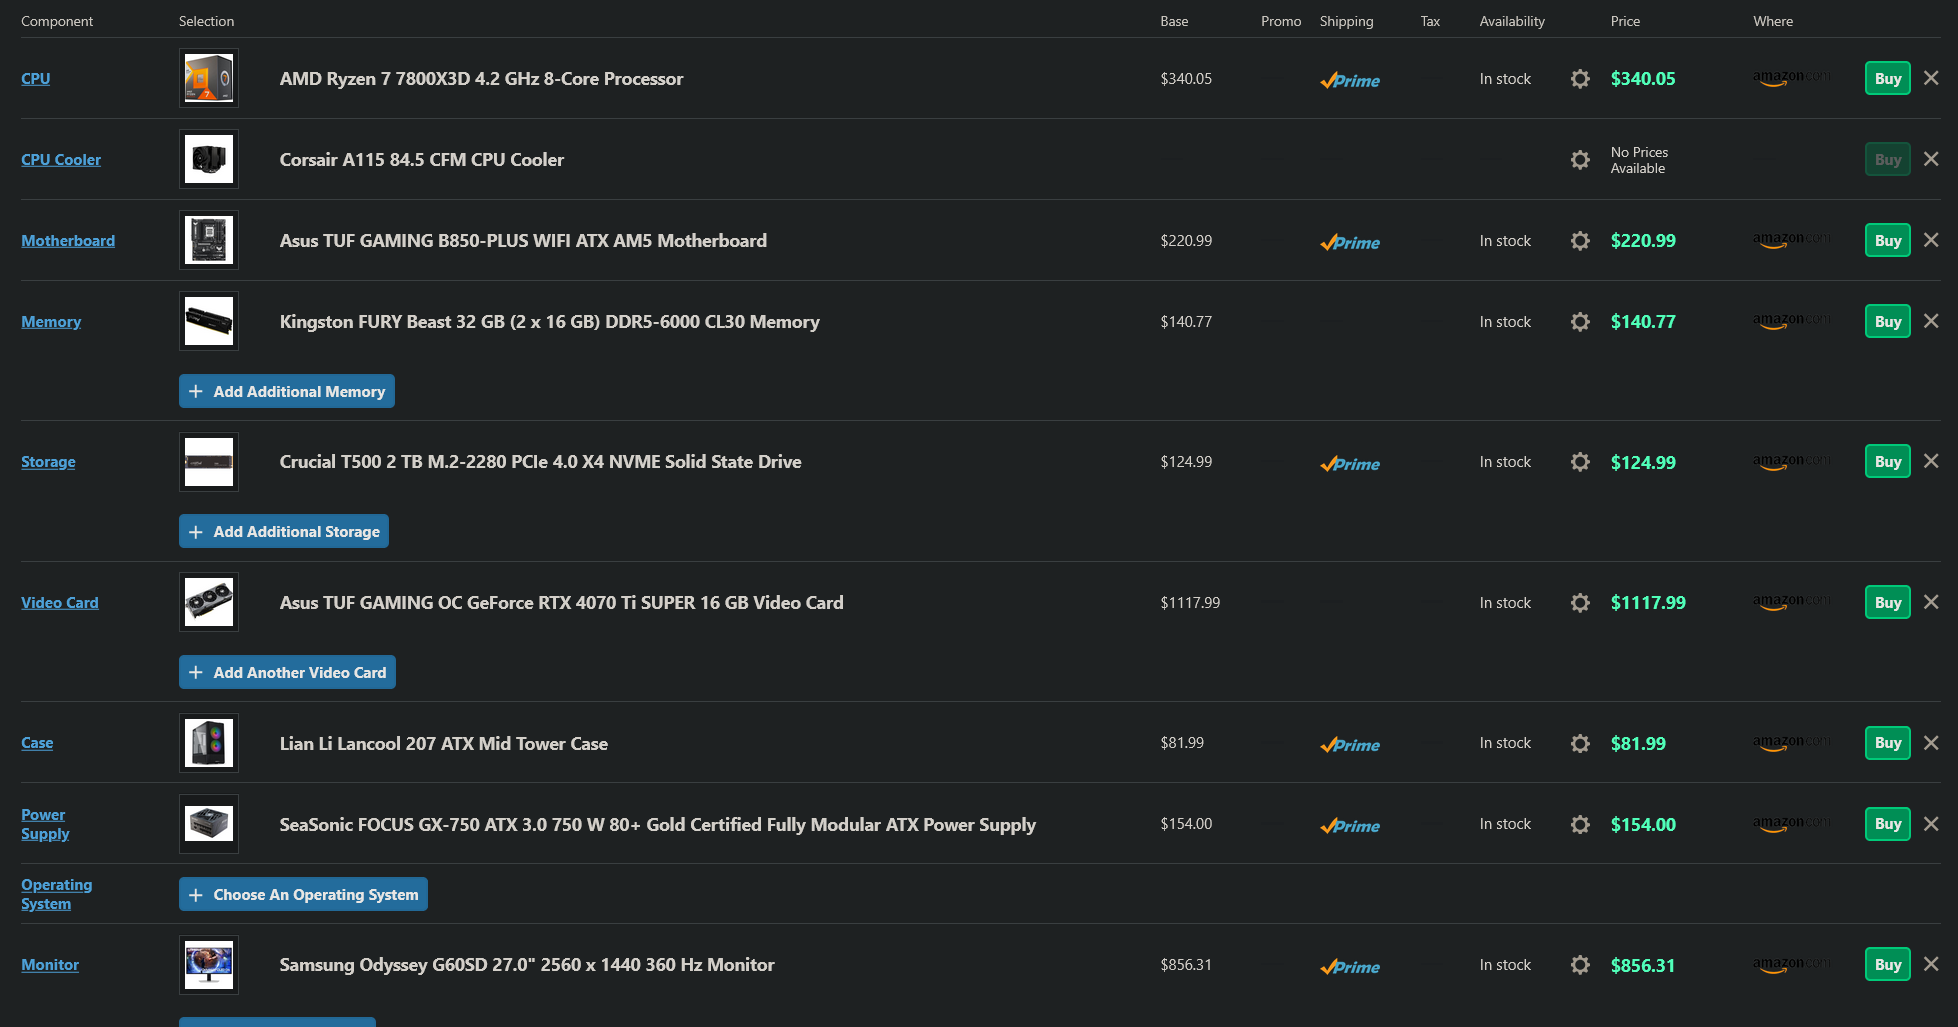Remove the Lian Li Lancool case
Viewport: 1958px width, 1027px height.
(1931, 743)
